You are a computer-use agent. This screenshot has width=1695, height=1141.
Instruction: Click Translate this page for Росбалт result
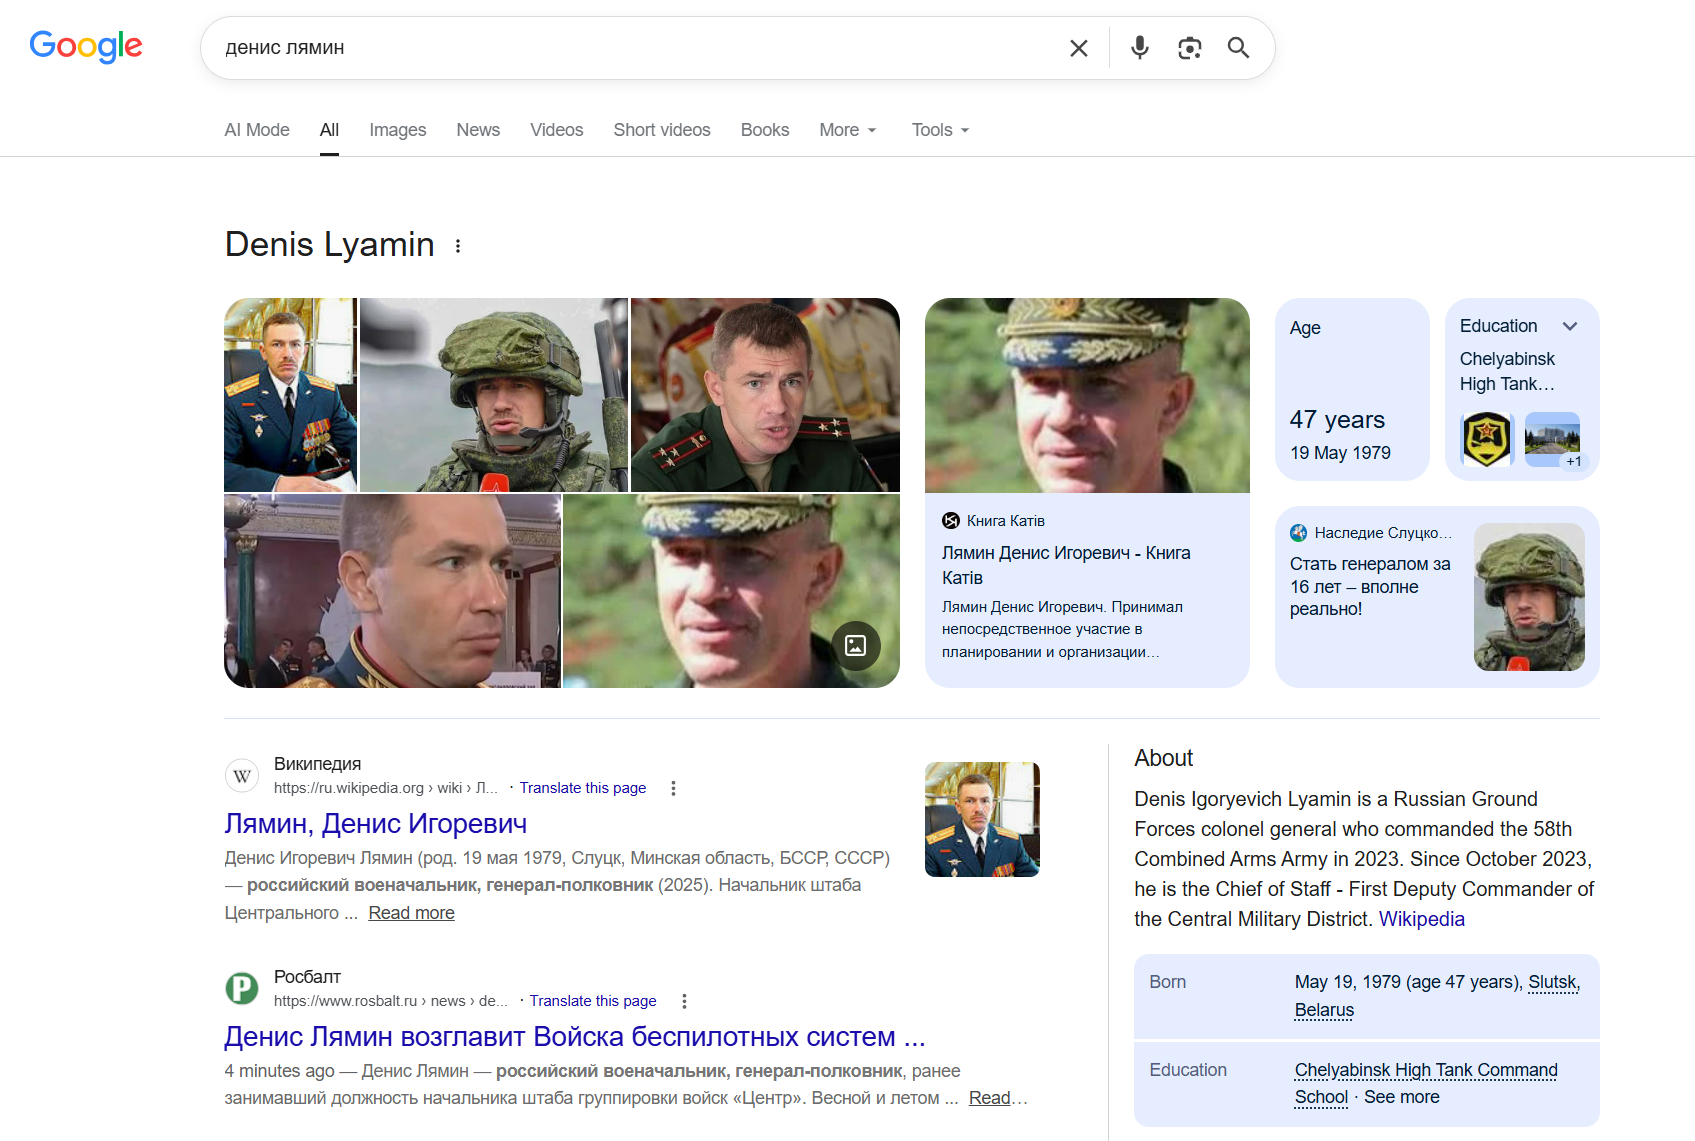pos(593,1001)
